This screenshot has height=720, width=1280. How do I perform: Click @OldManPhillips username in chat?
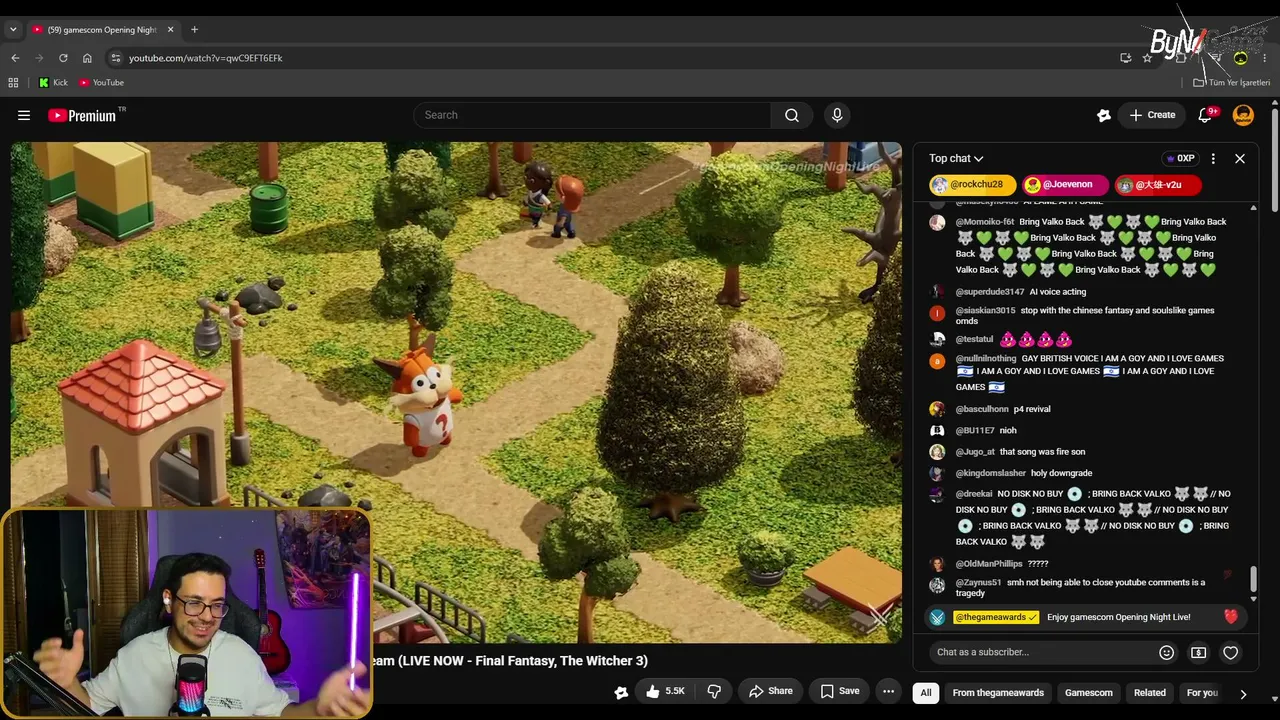pyautogui.click(x=989, y=564)
